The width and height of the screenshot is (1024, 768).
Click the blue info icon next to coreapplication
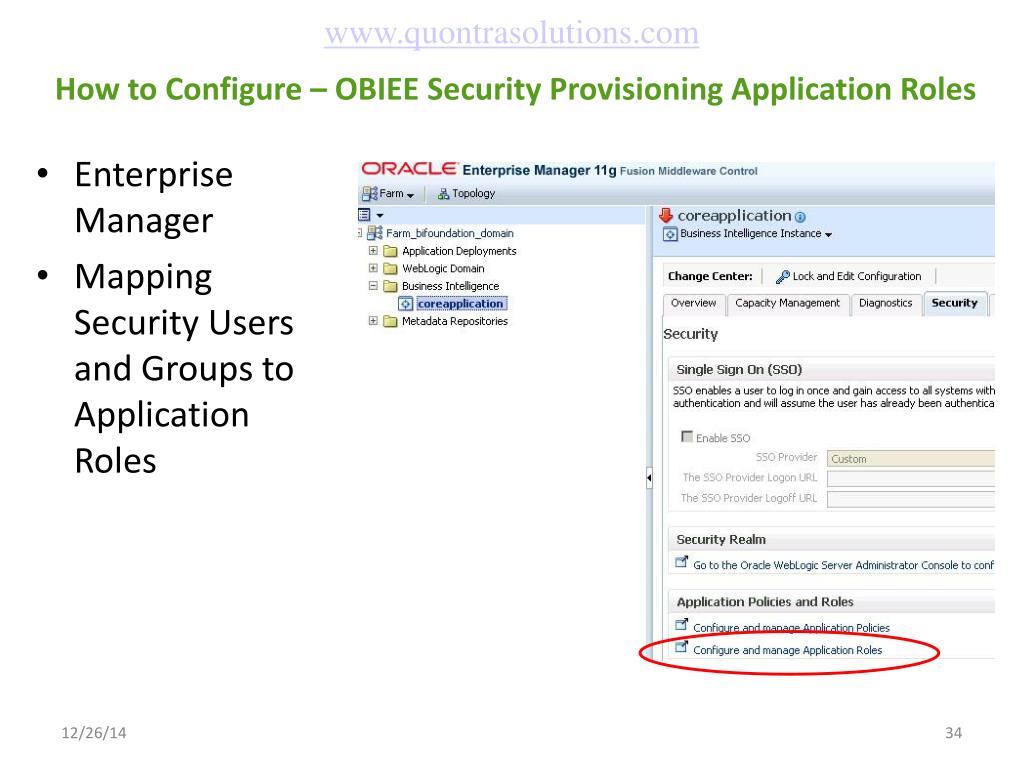coord(801,217)
